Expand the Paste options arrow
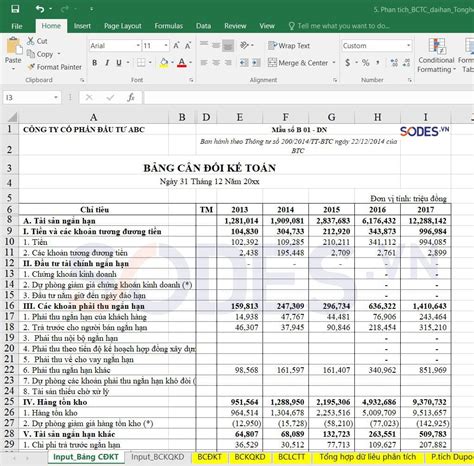 13,69
